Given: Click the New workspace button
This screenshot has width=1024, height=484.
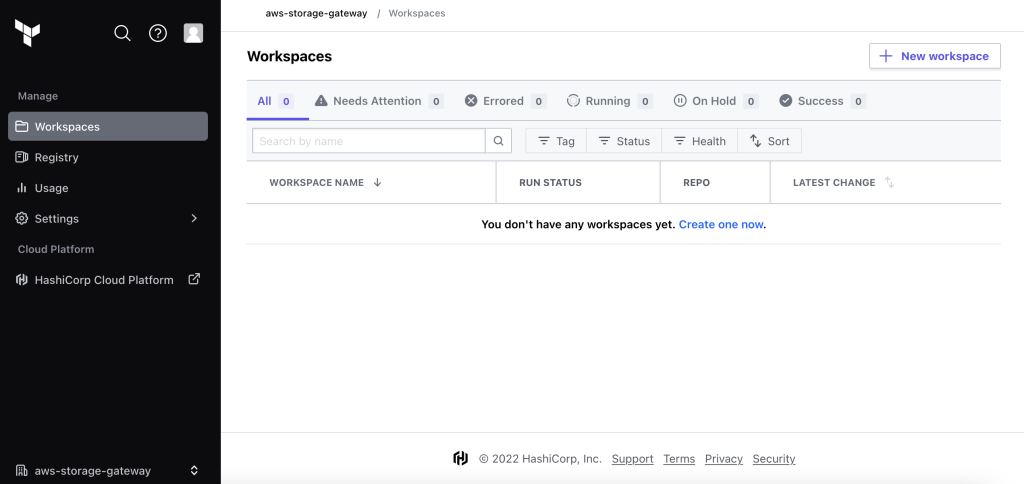Looking at the screenshot, I should click(935, 56).
